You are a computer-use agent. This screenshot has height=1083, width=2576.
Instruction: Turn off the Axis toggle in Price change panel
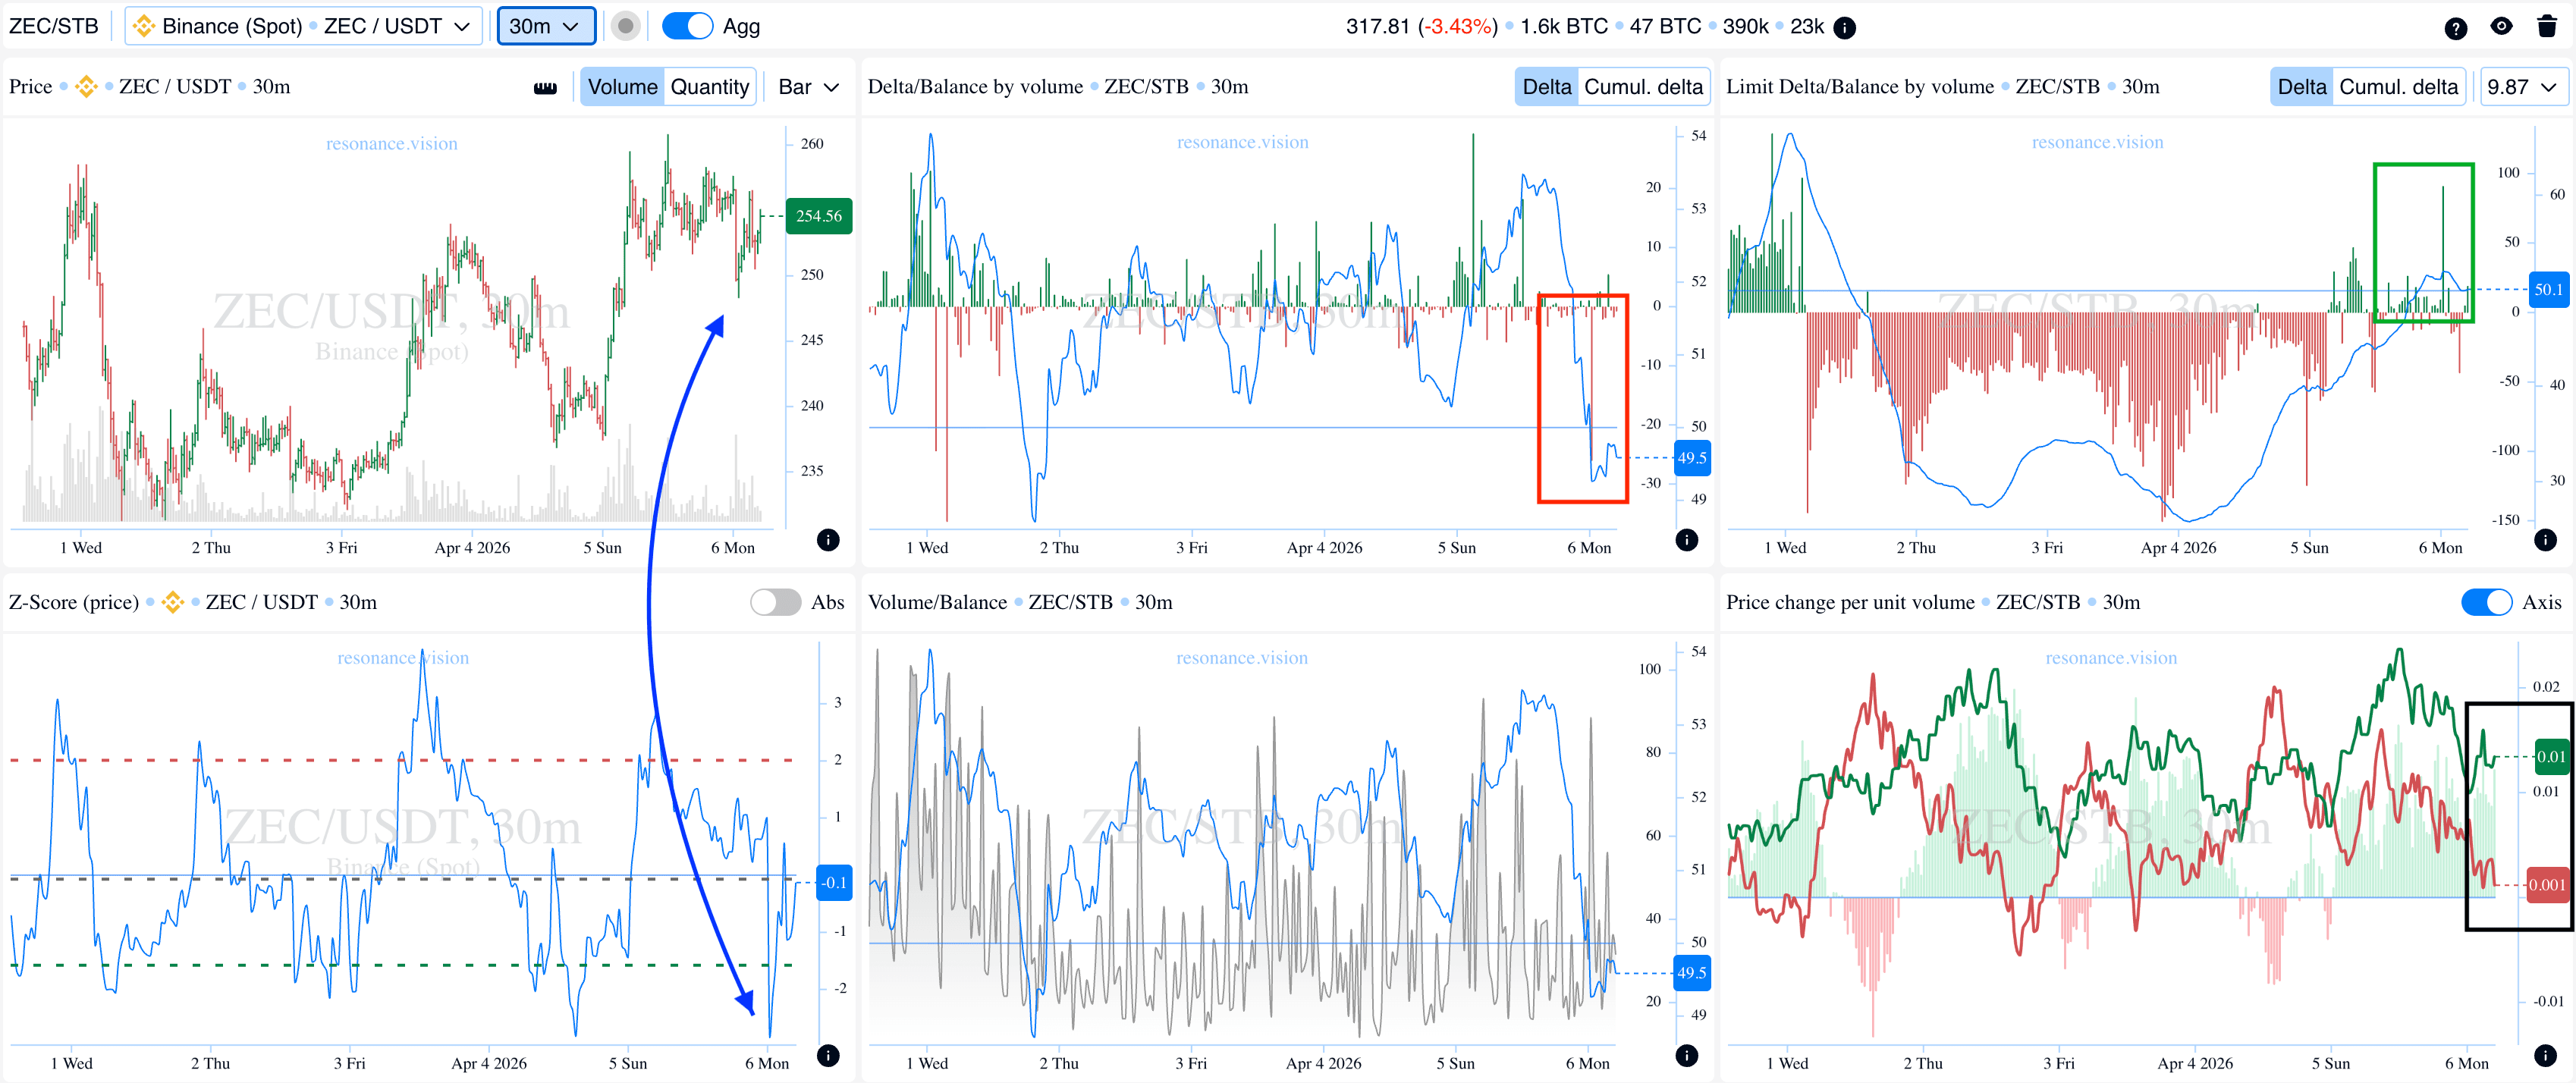[x=2487, y=602]
